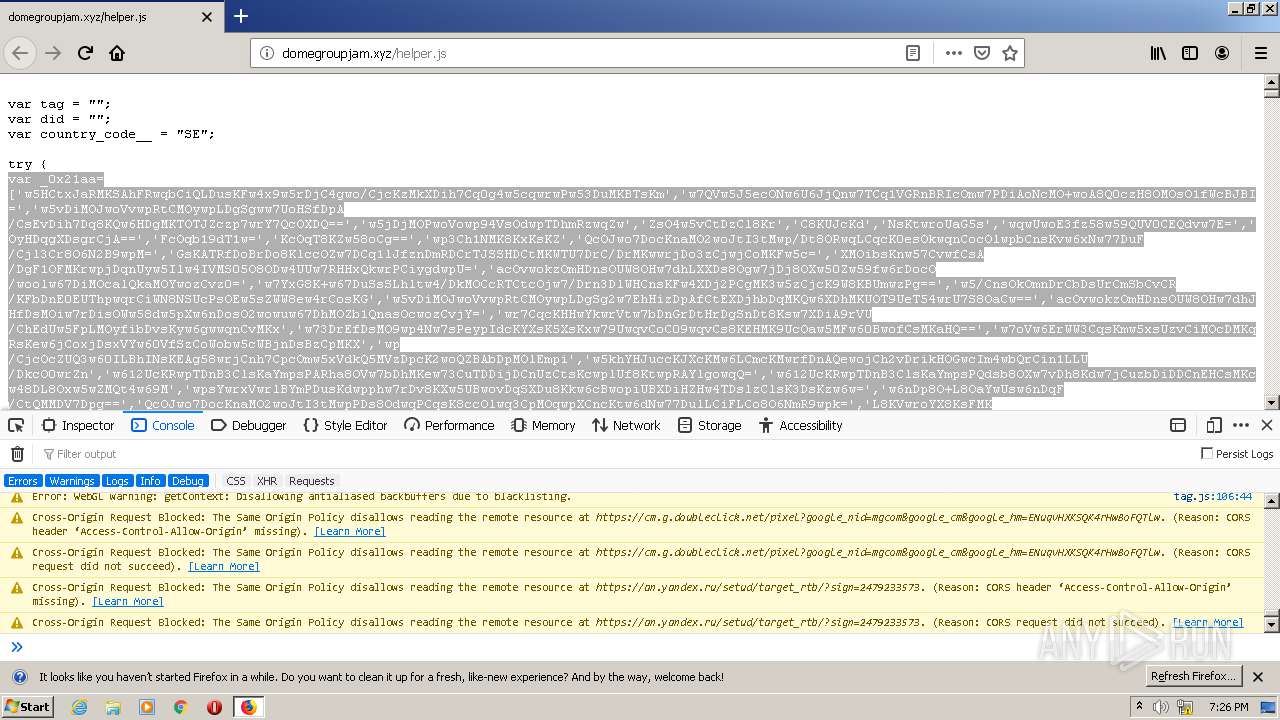
Task: Go back to previous page
Action: coord(21,53)
